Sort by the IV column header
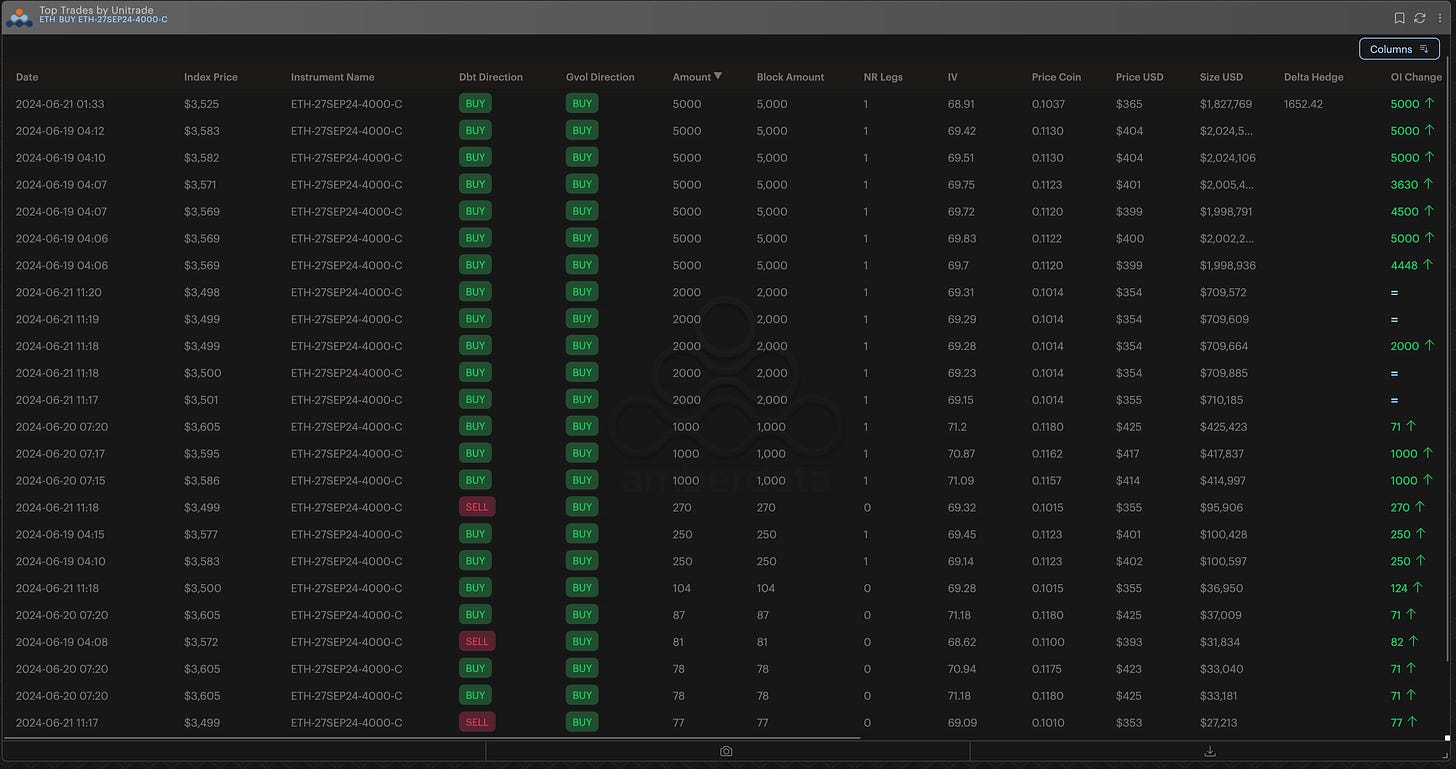Image resolution: width=1456 pixels, height=769 pixels. tap(953, 77)
